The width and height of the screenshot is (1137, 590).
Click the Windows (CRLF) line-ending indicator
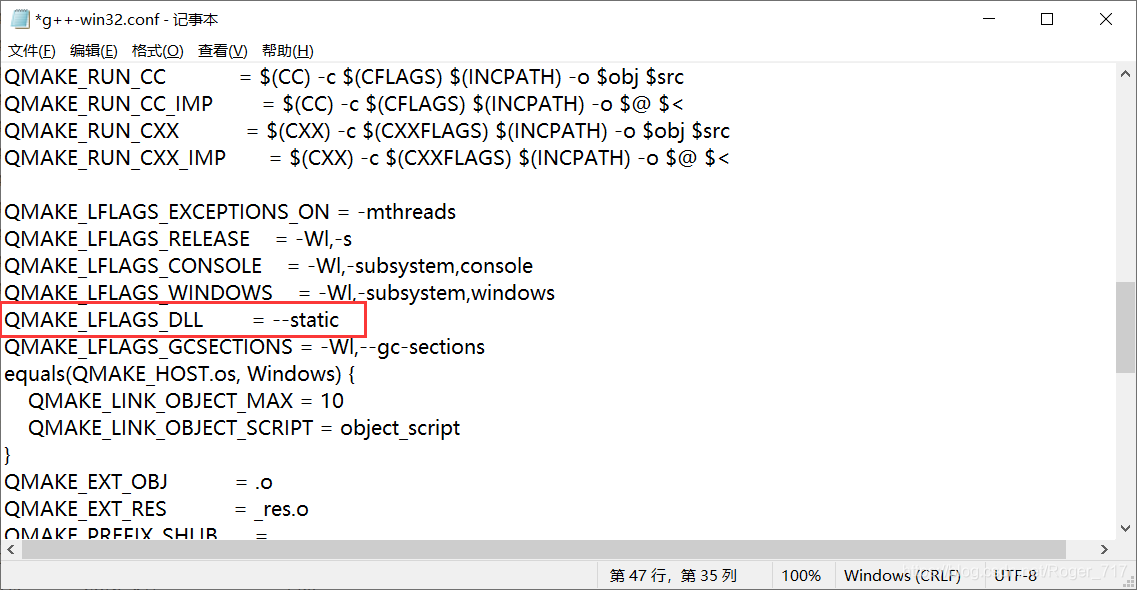[x=903, y=575]
